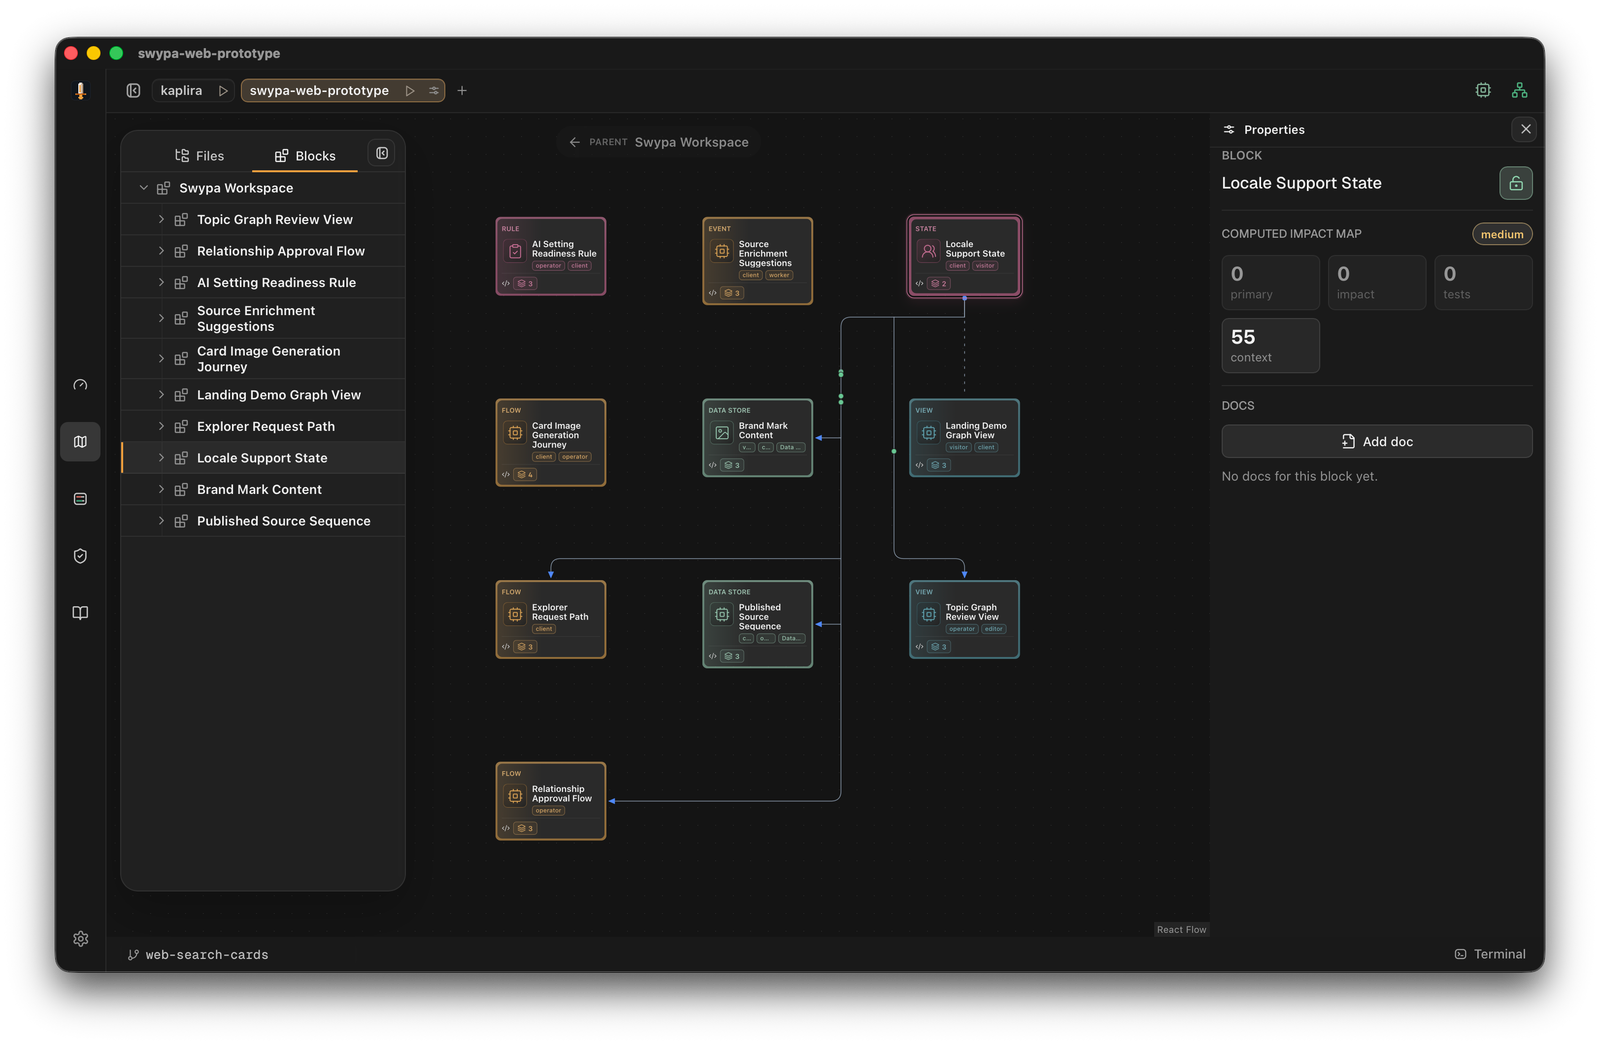Close the Properties panel
The height and width of the screenshot is (1045, 1600).
pyautogui.click(x=1525, y=129)
